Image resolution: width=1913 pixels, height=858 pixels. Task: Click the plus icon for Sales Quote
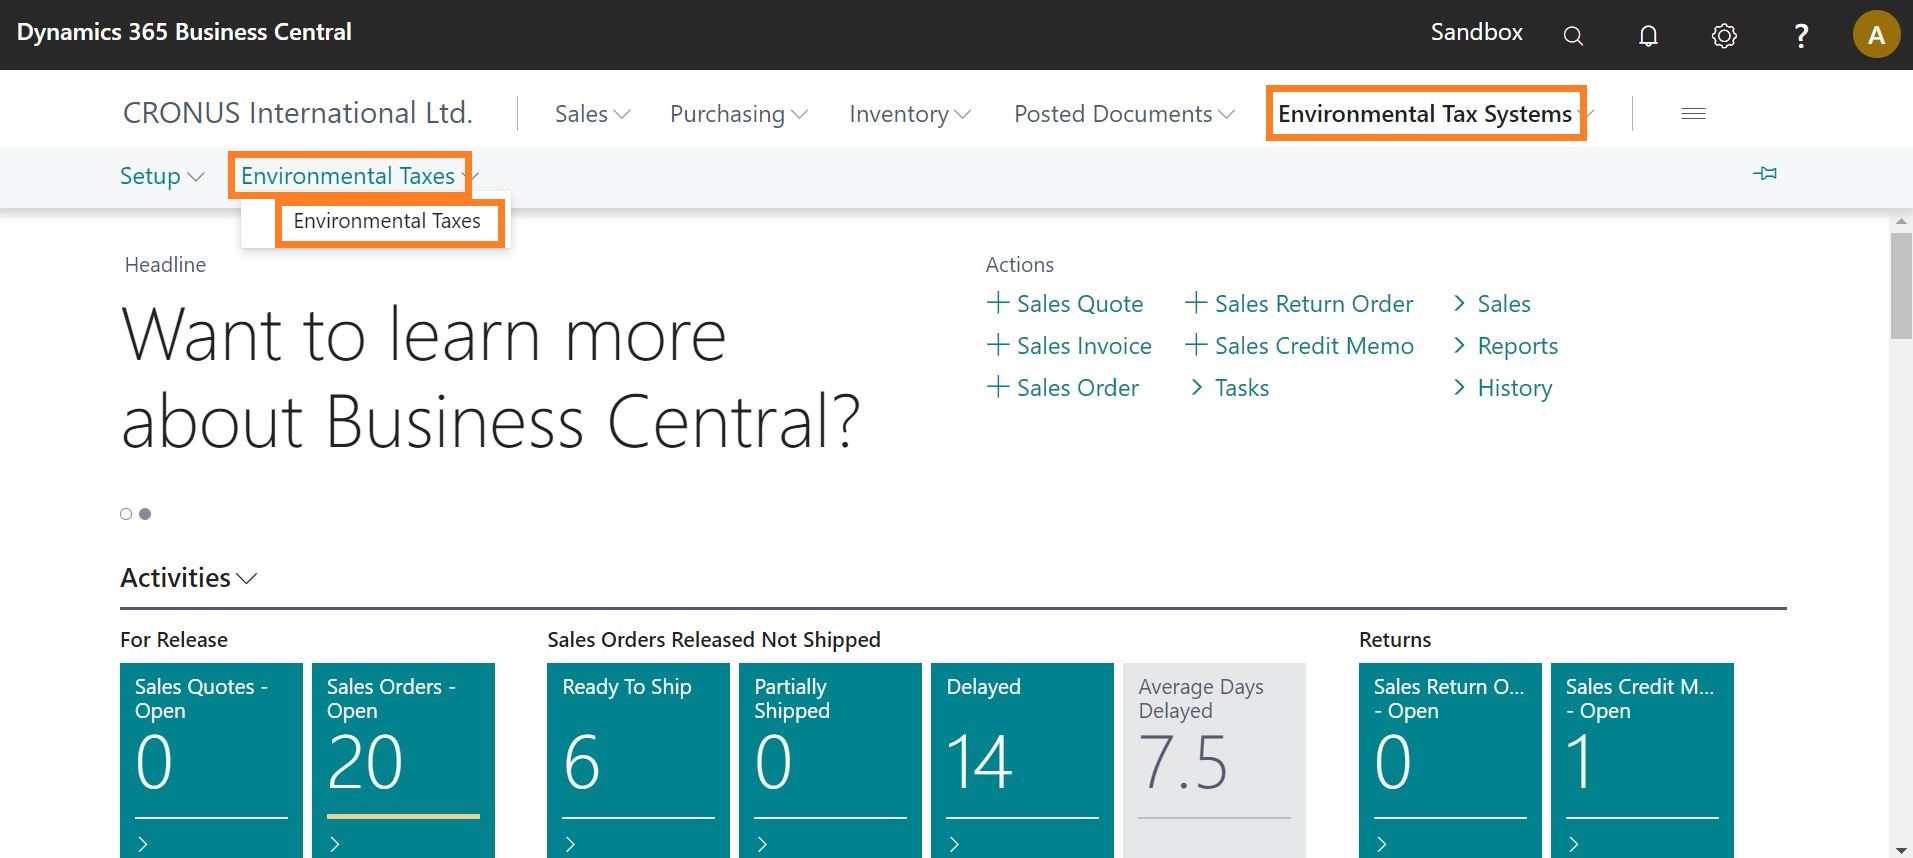click(997, 303)
